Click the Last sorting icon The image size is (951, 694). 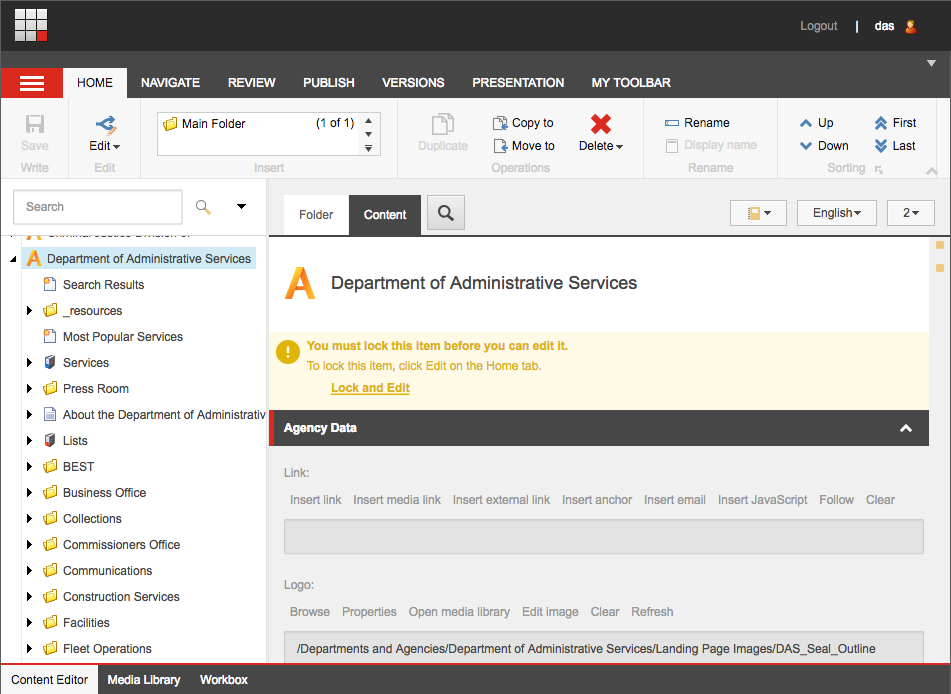pos(881,146)
